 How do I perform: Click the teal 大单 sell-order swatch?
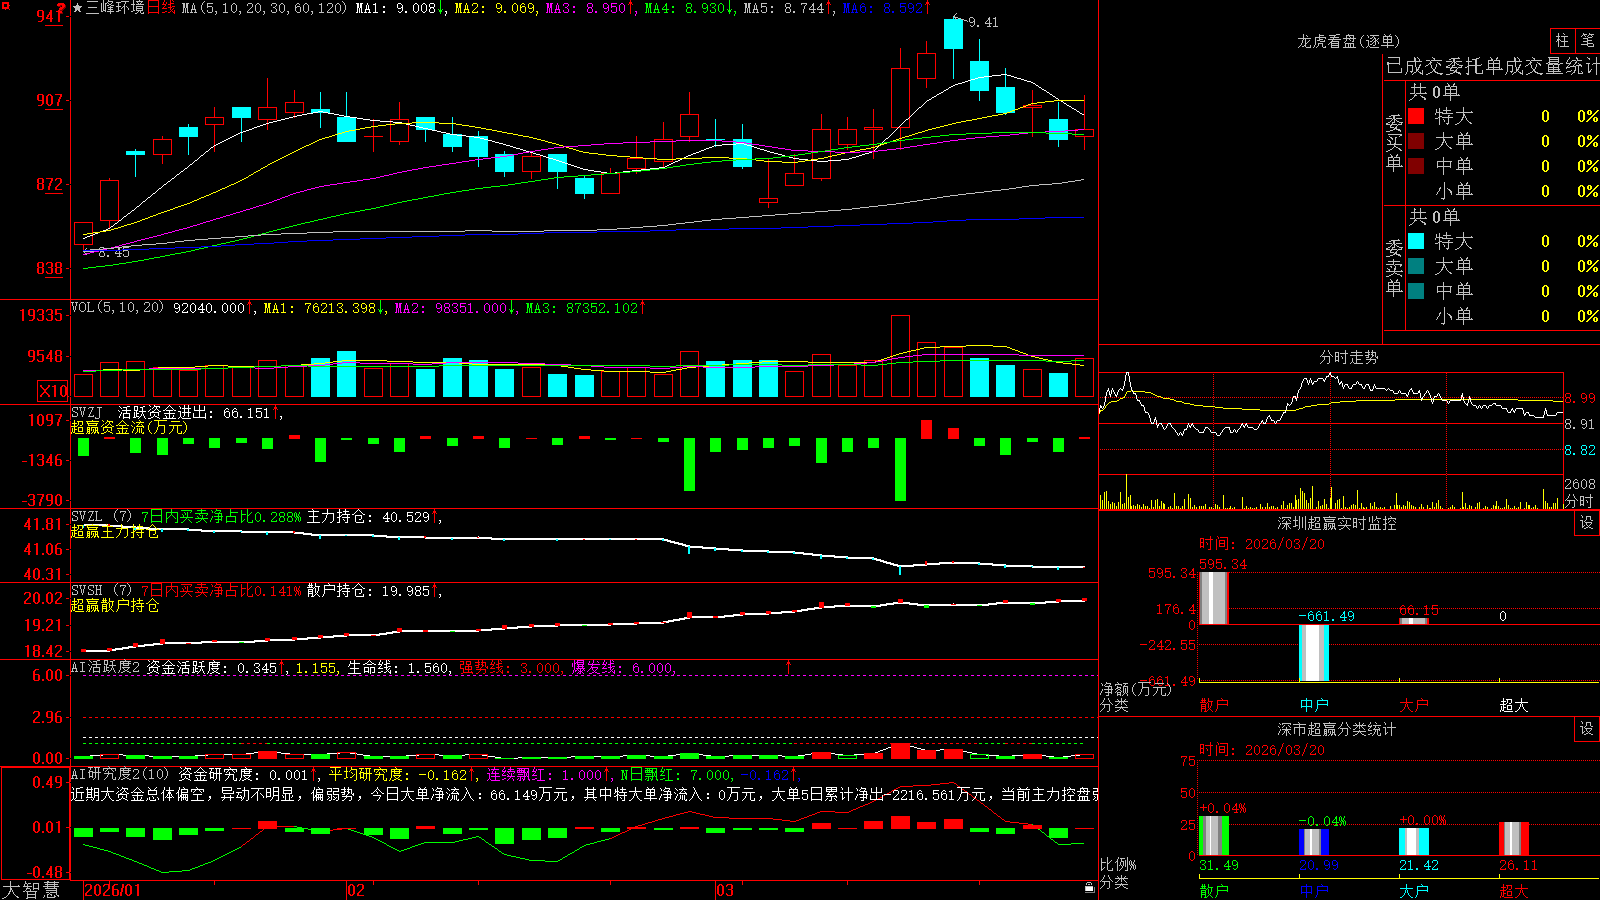1416,266
